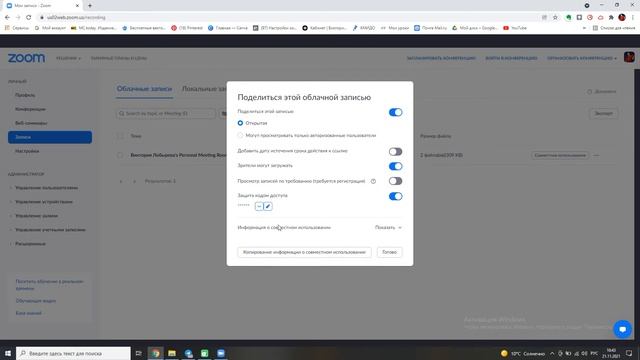Screen dimensions: 640x360
Task: Switch to 'Облачные записи' tab
Action: [144, 89]
